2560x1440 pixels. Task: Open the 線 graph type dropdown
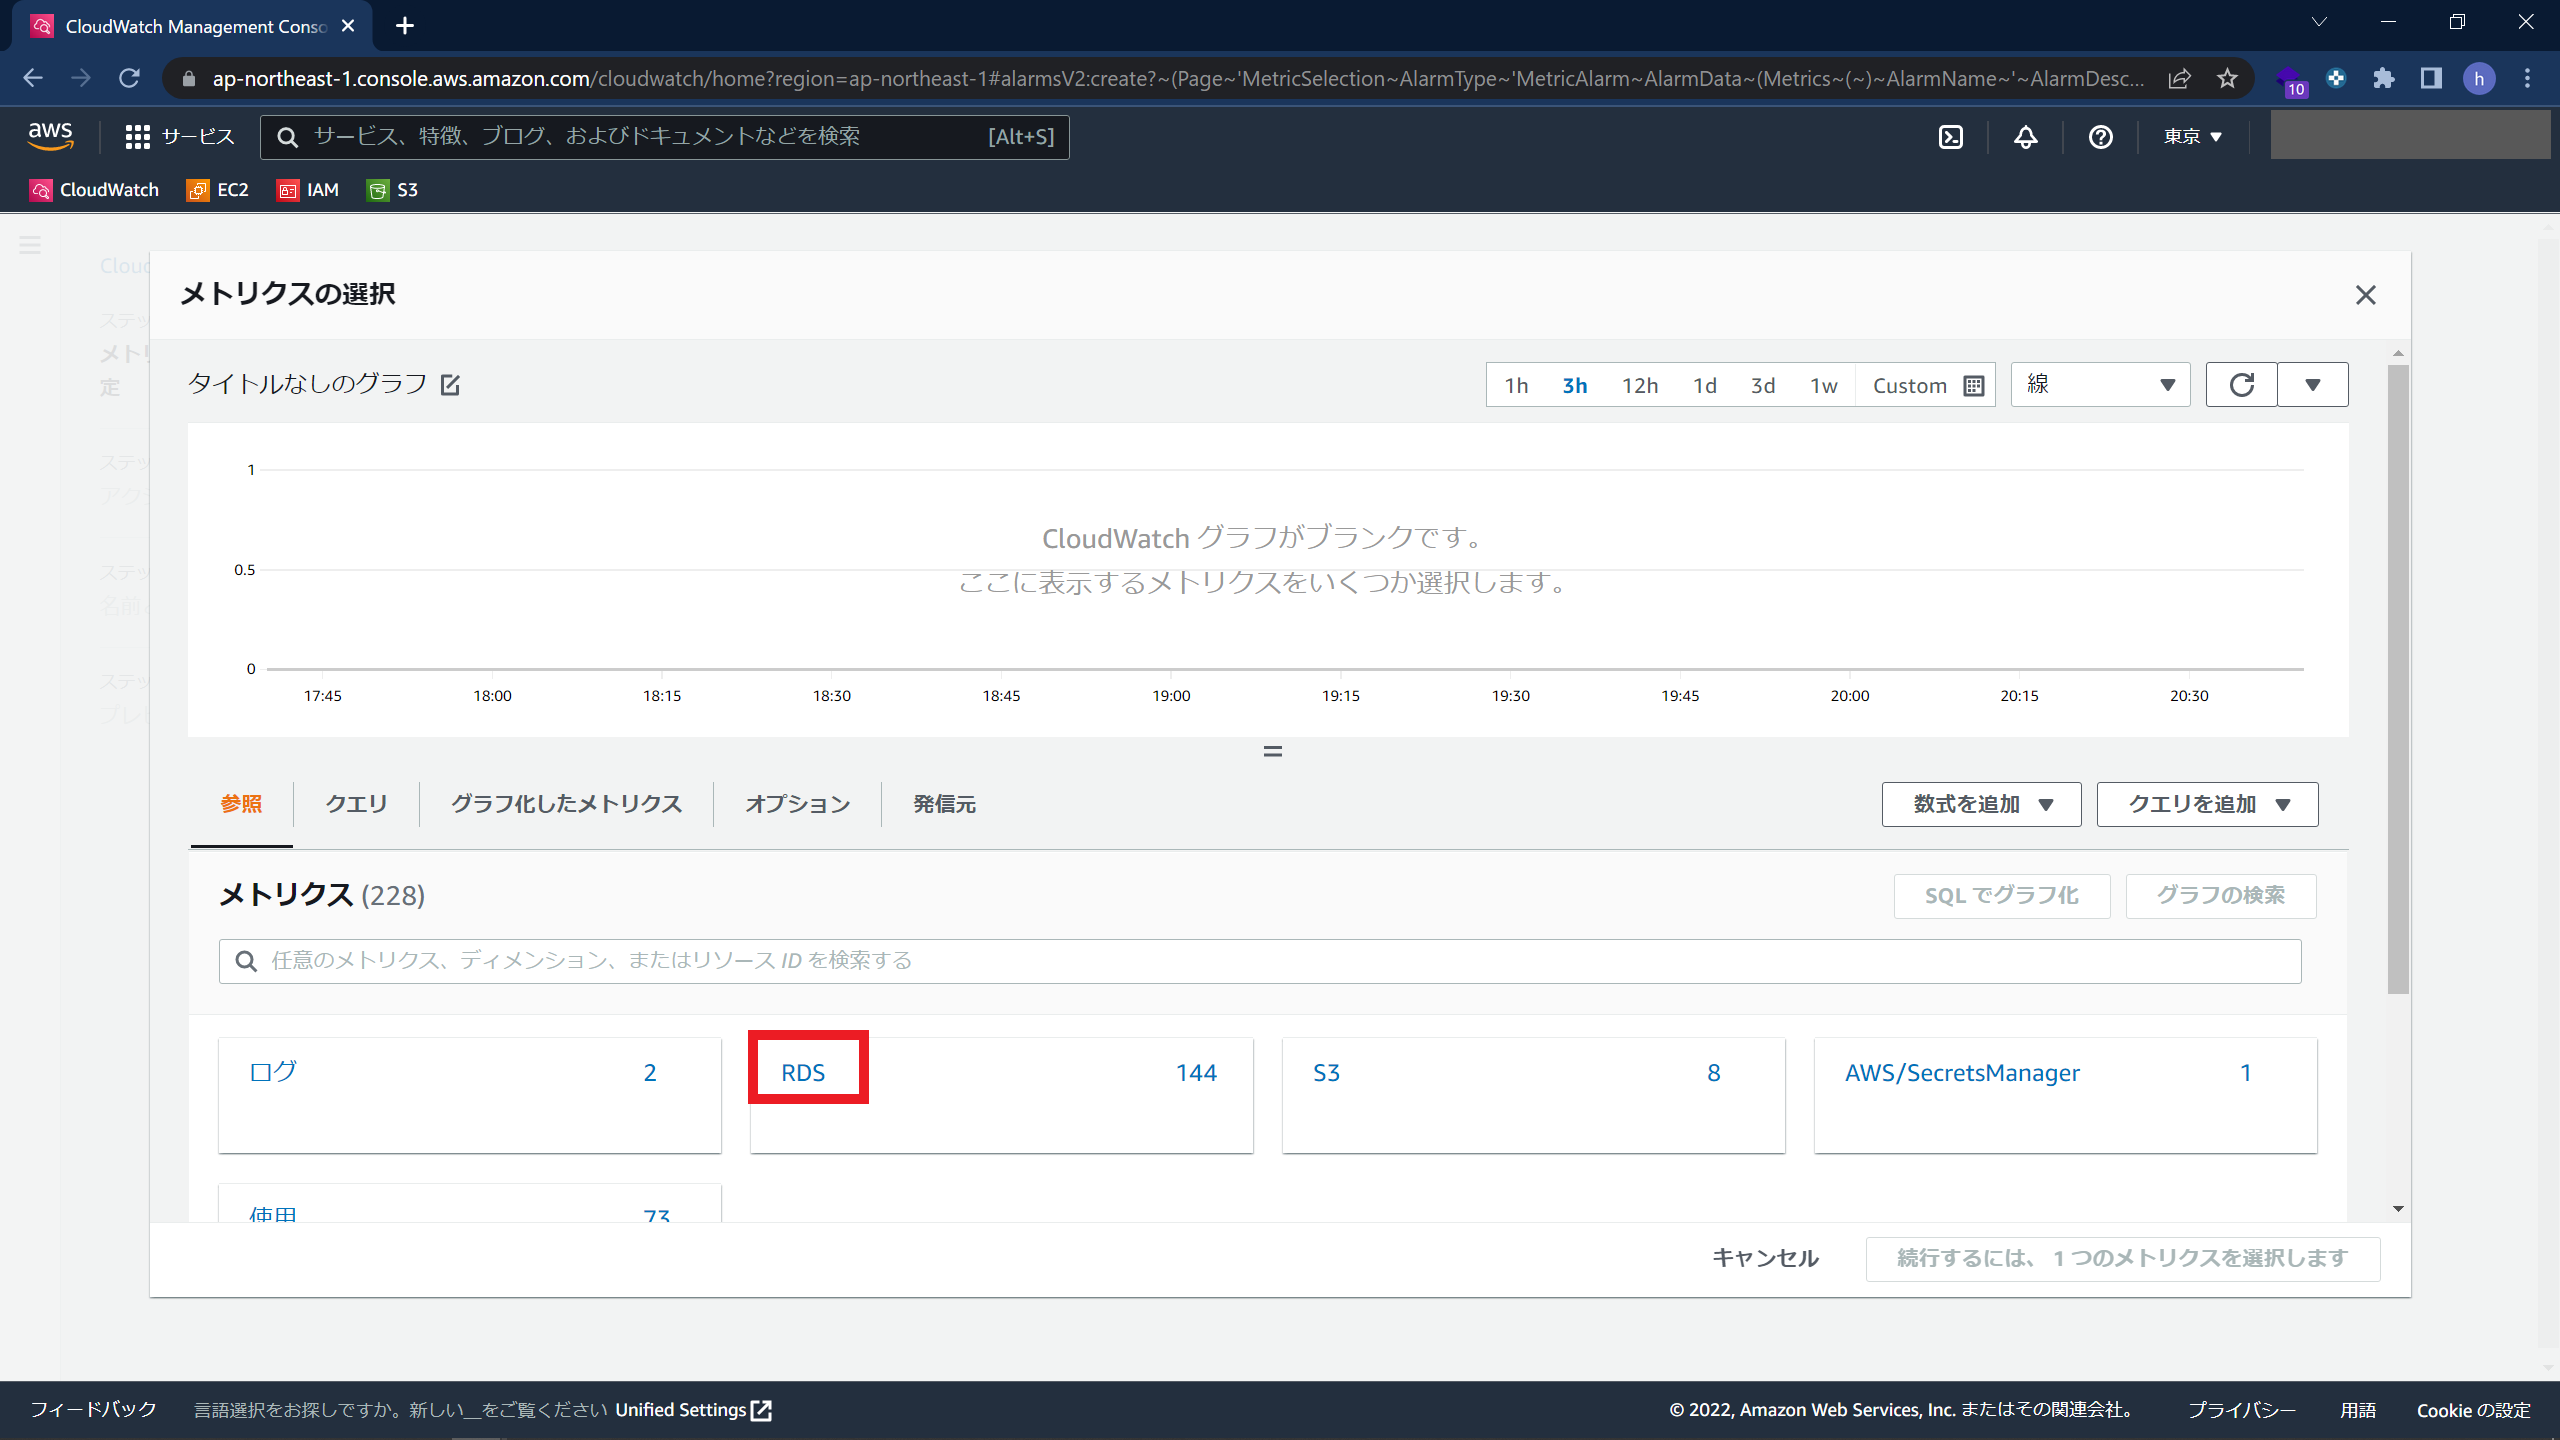[x=2100, y=385]
